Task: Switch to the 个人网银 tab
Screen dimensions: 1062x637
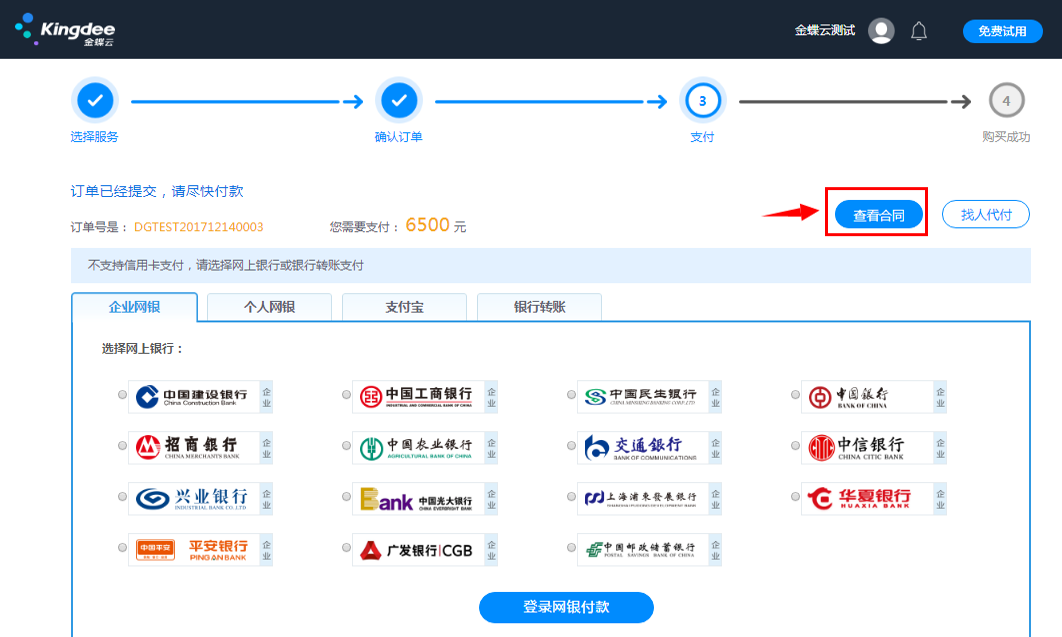Action: 270,307
